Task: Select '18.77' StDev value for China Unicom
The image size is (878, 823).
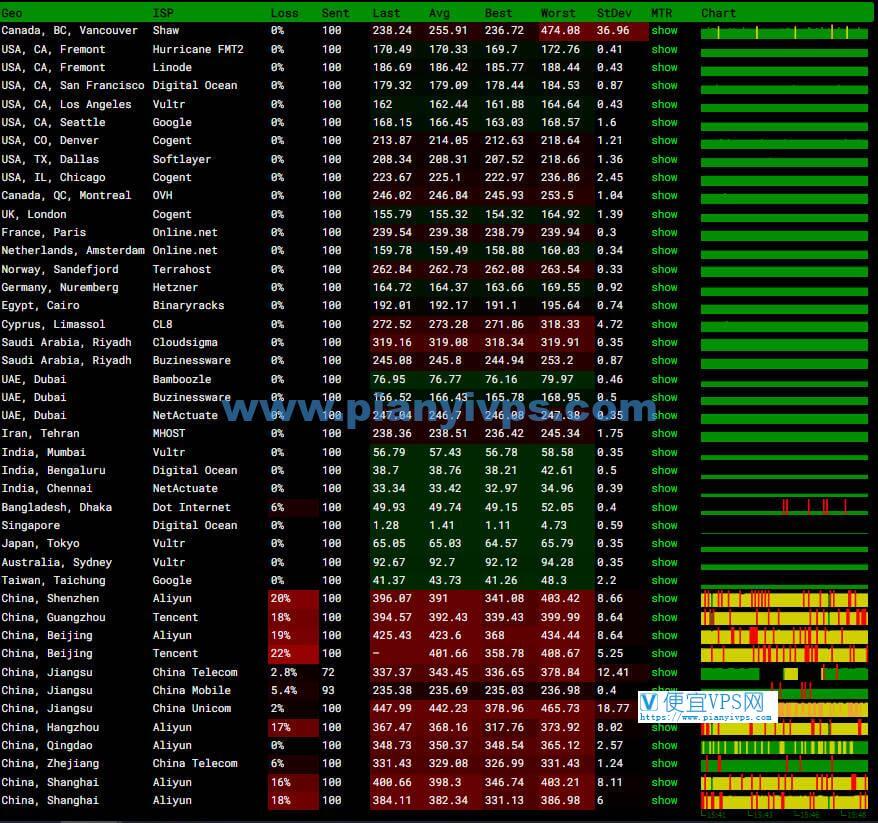Action: 613,708
